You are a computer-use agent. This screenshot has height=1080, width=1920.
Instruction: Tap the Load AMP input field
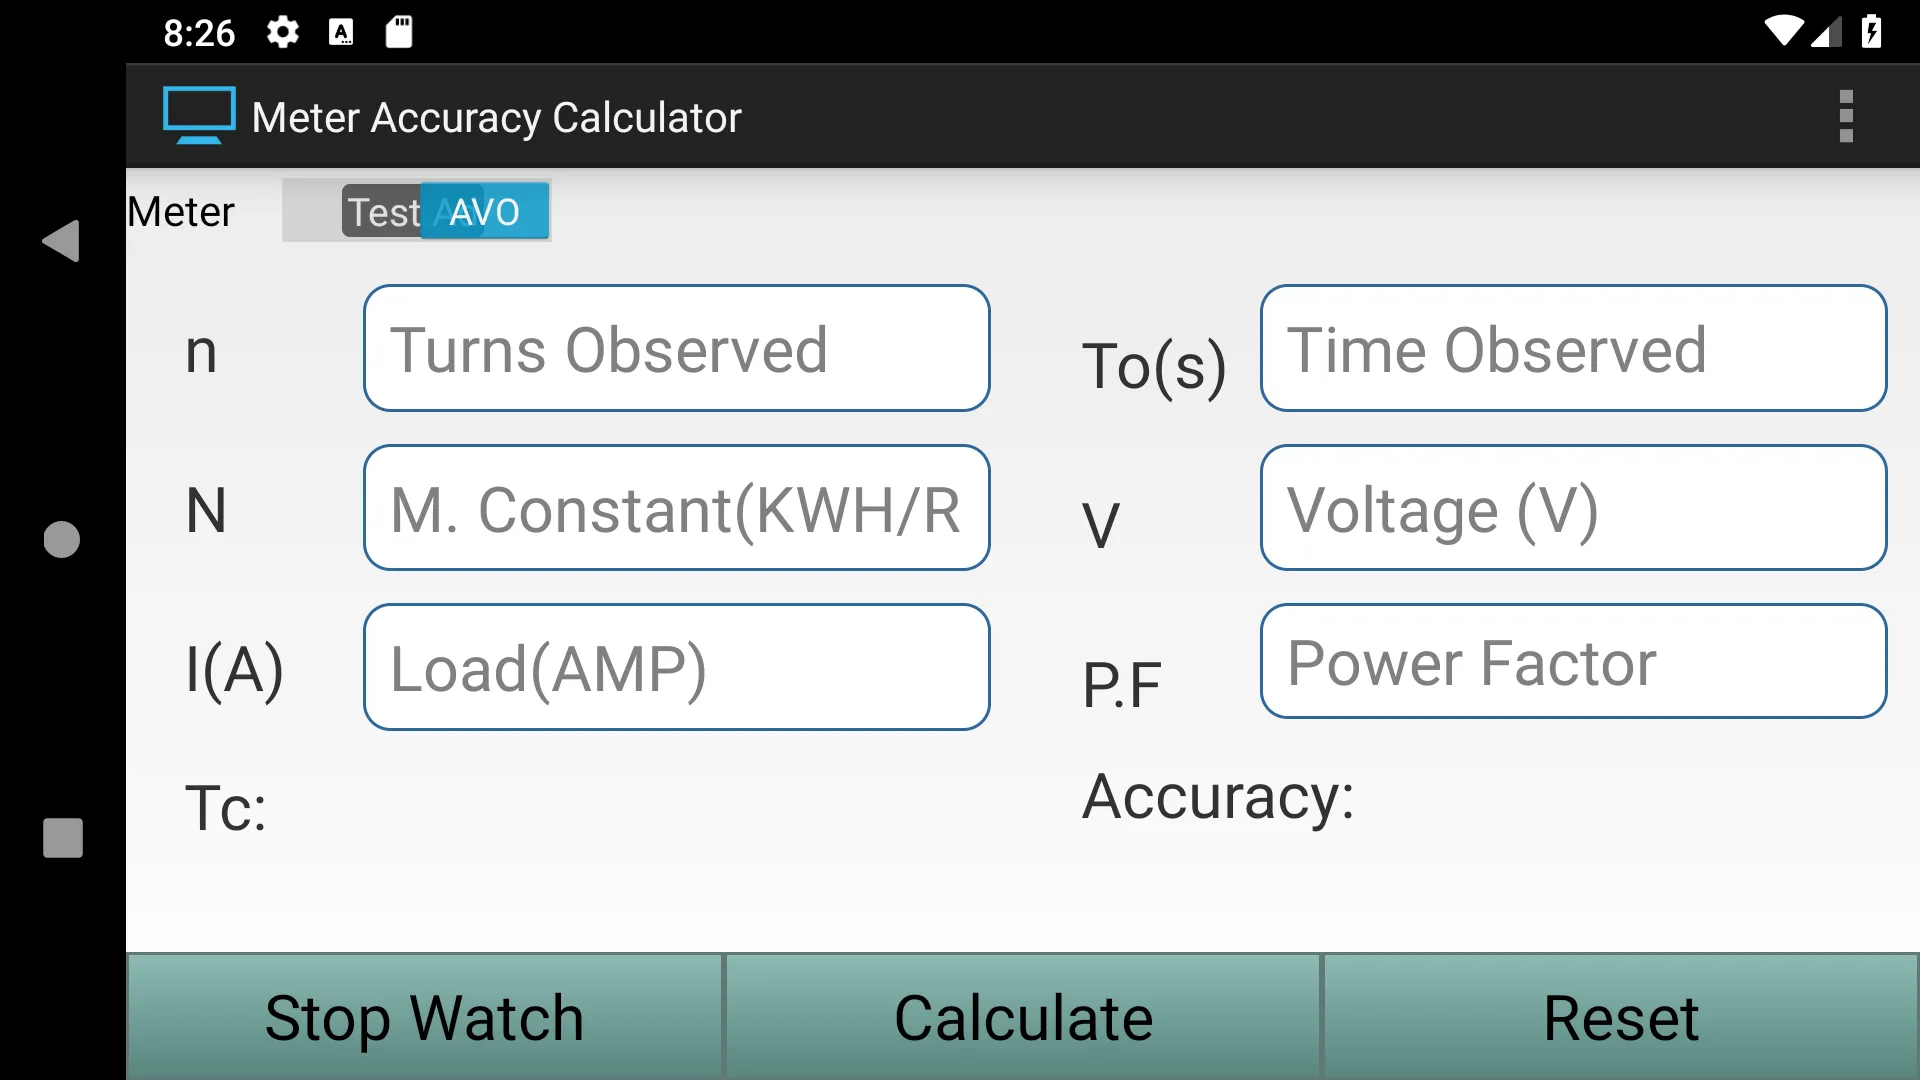pos(676,666)
